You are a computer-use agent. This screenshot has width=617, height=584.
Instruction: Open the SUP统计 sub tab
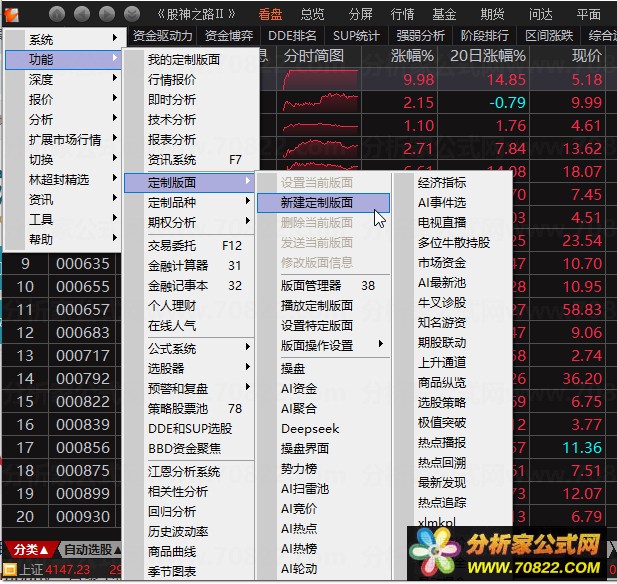357,36
